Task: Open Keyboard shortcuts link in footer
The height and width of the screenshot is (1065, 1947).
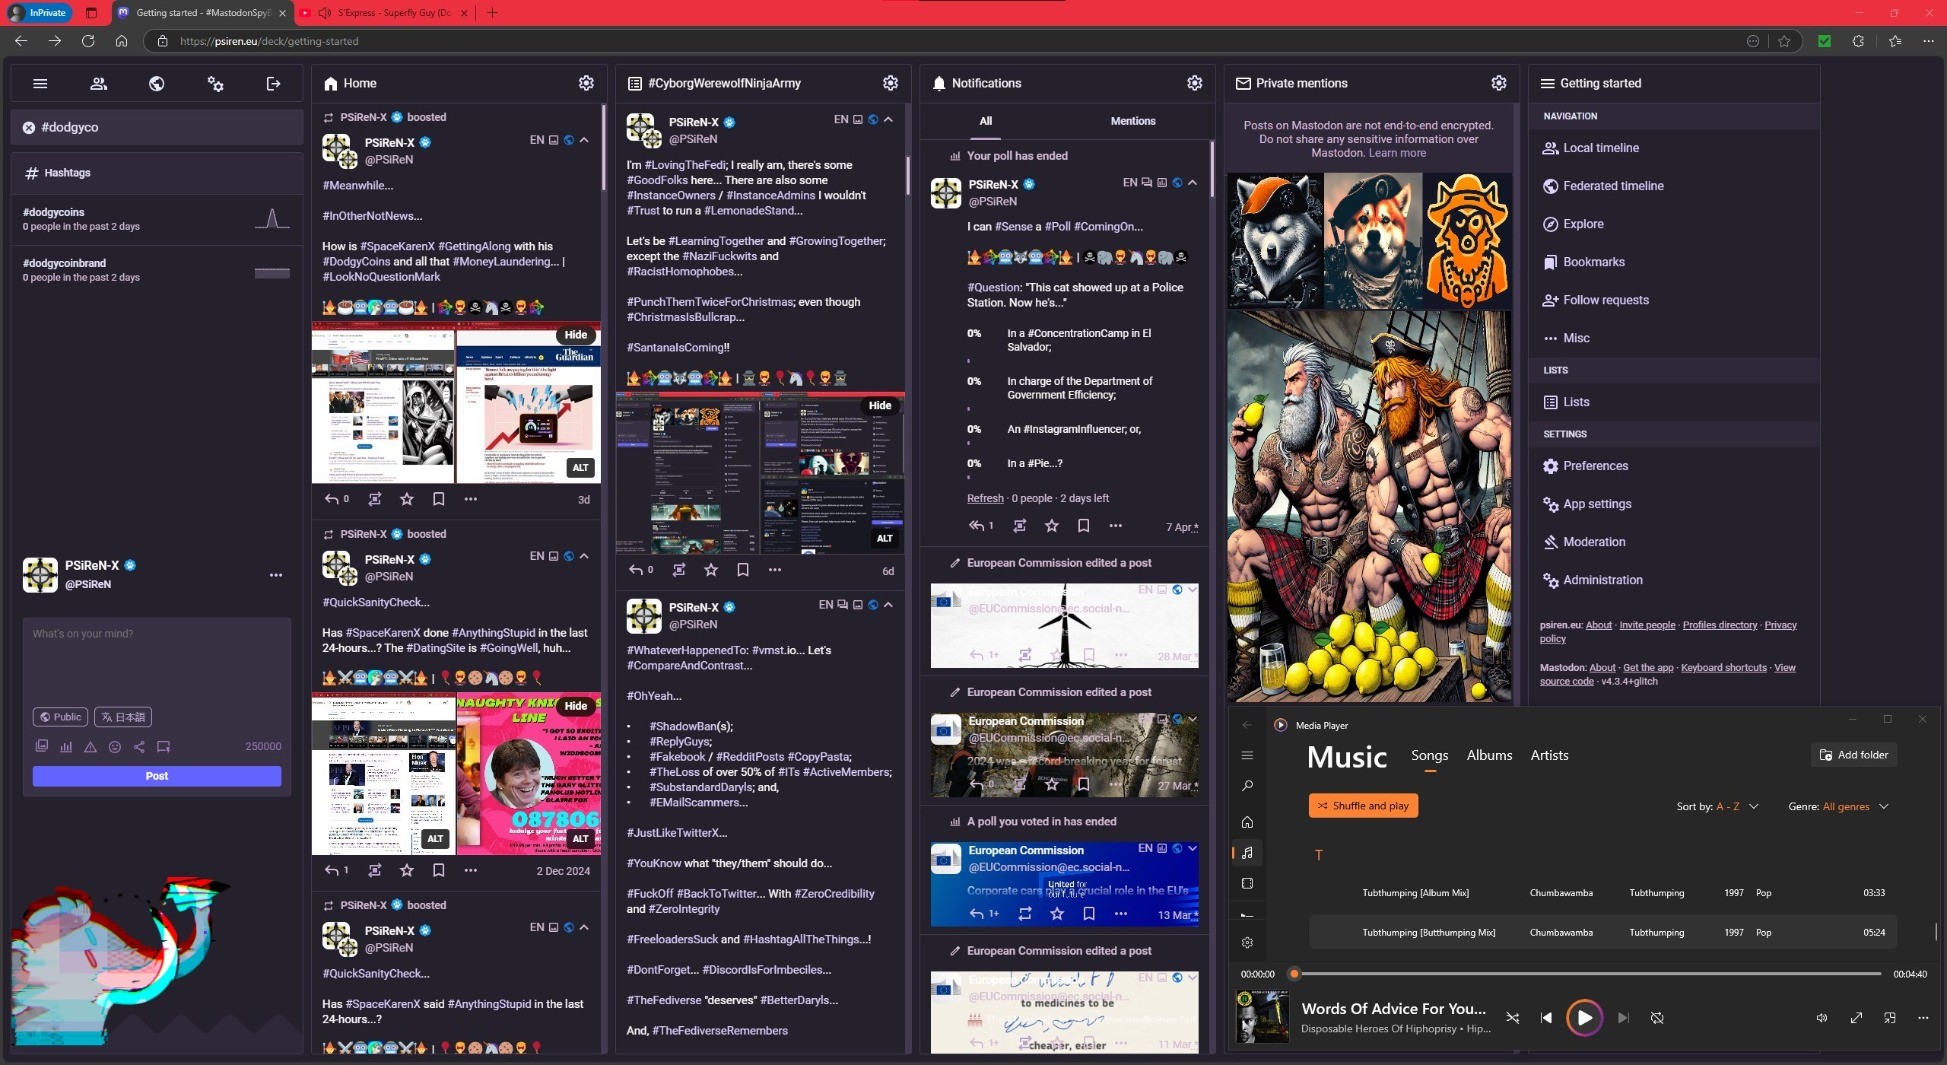Action: tap(1723, 668)
